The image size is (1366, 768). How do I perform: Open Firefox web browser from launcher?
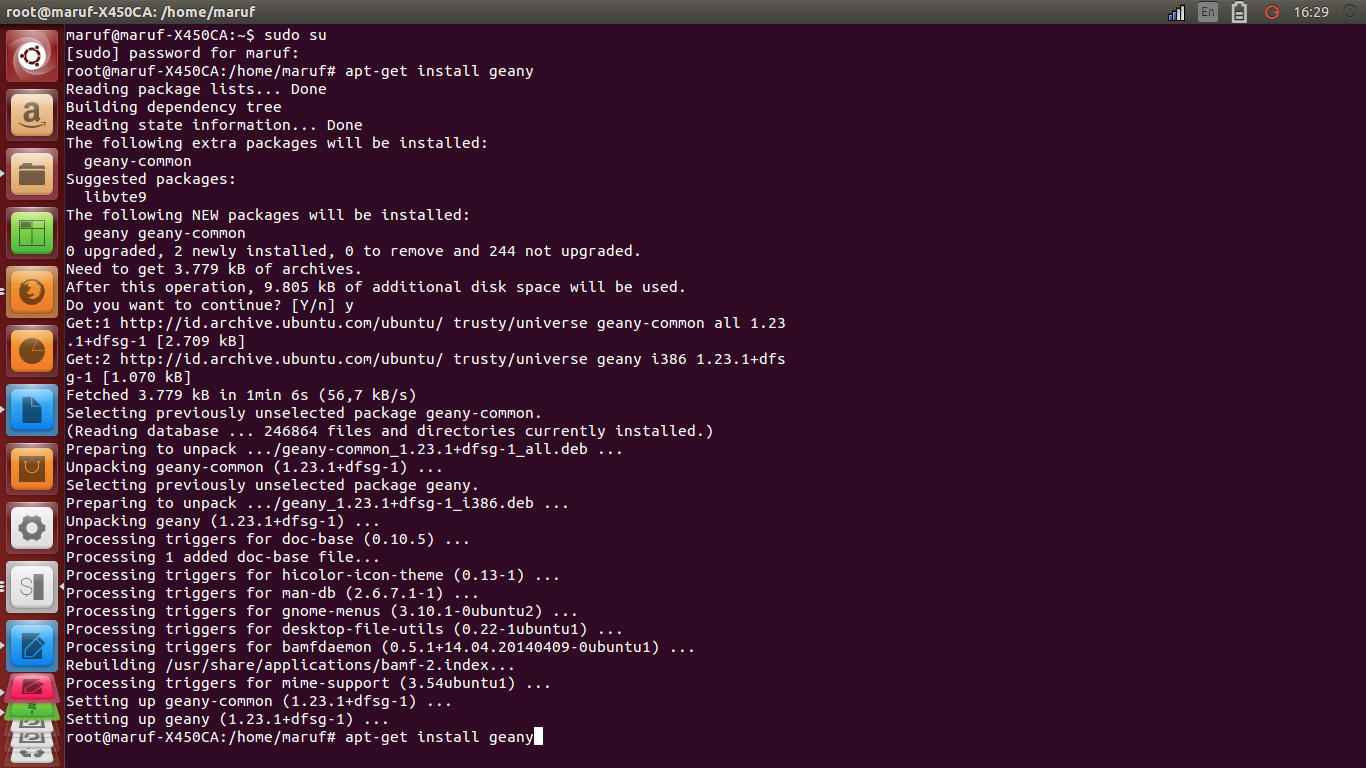coord(32,292)
